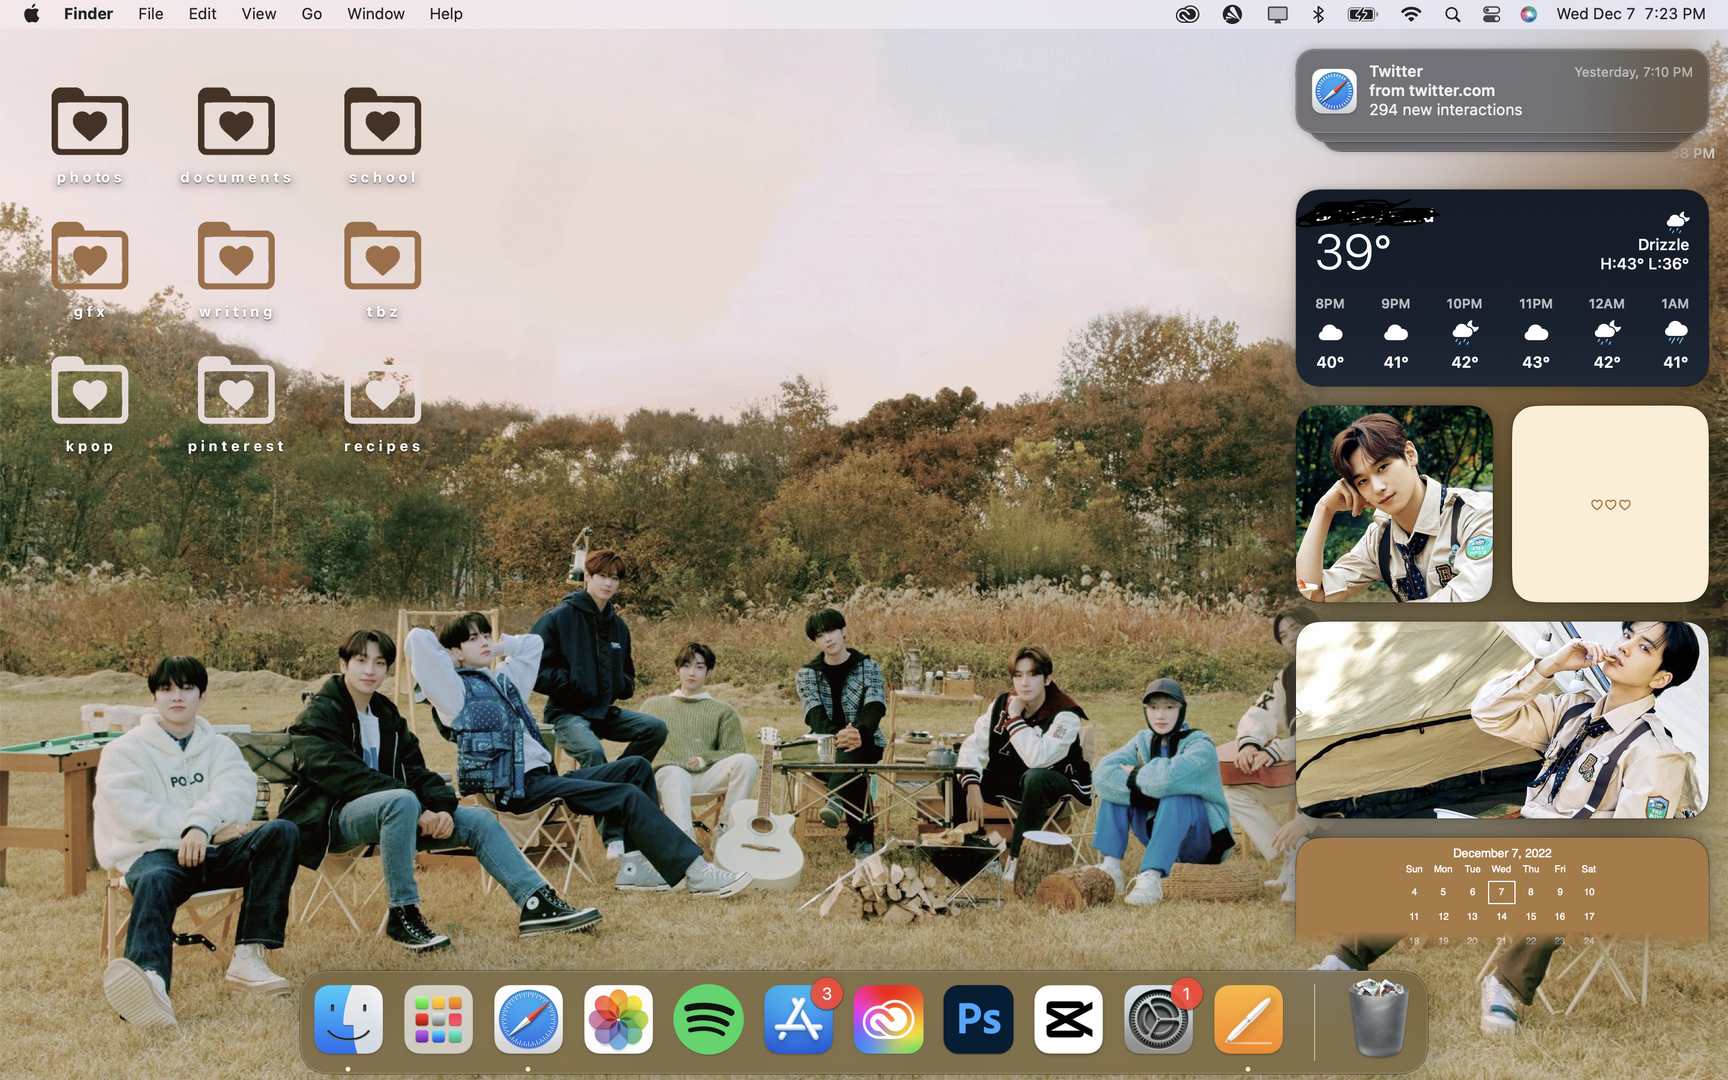Click the Creative Cloud menu bar icon

point(1187,14)
